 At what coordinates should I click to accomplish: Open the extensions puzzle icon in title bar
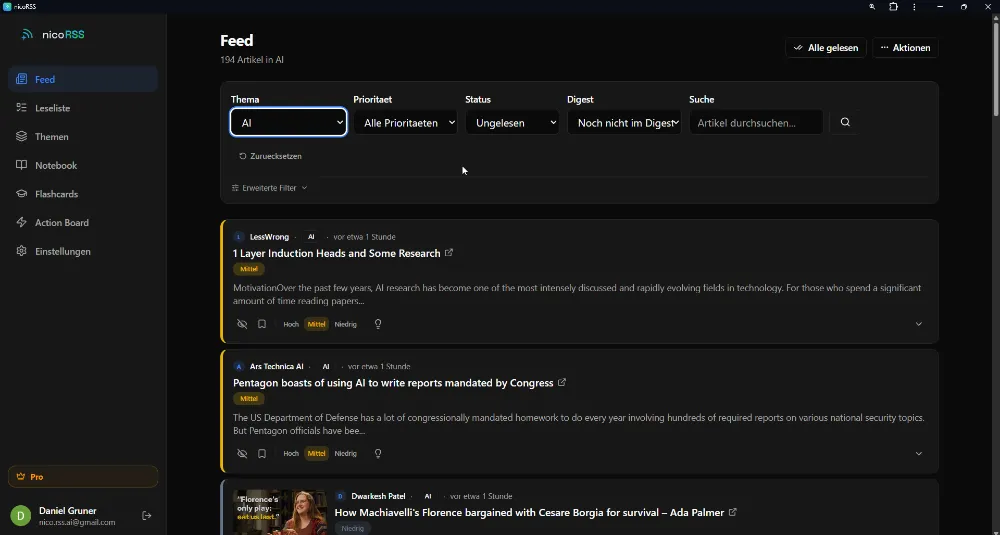893,6
